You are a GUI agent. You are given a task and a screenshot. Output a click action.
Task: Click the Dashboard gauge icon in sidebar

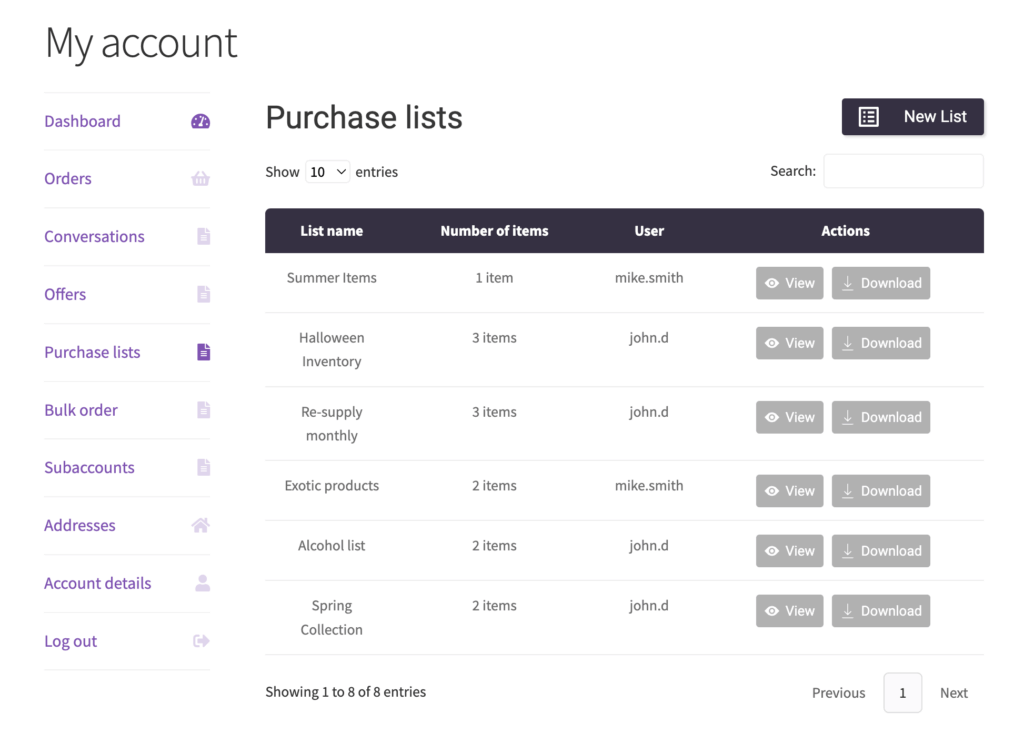[x=200, y=122]
